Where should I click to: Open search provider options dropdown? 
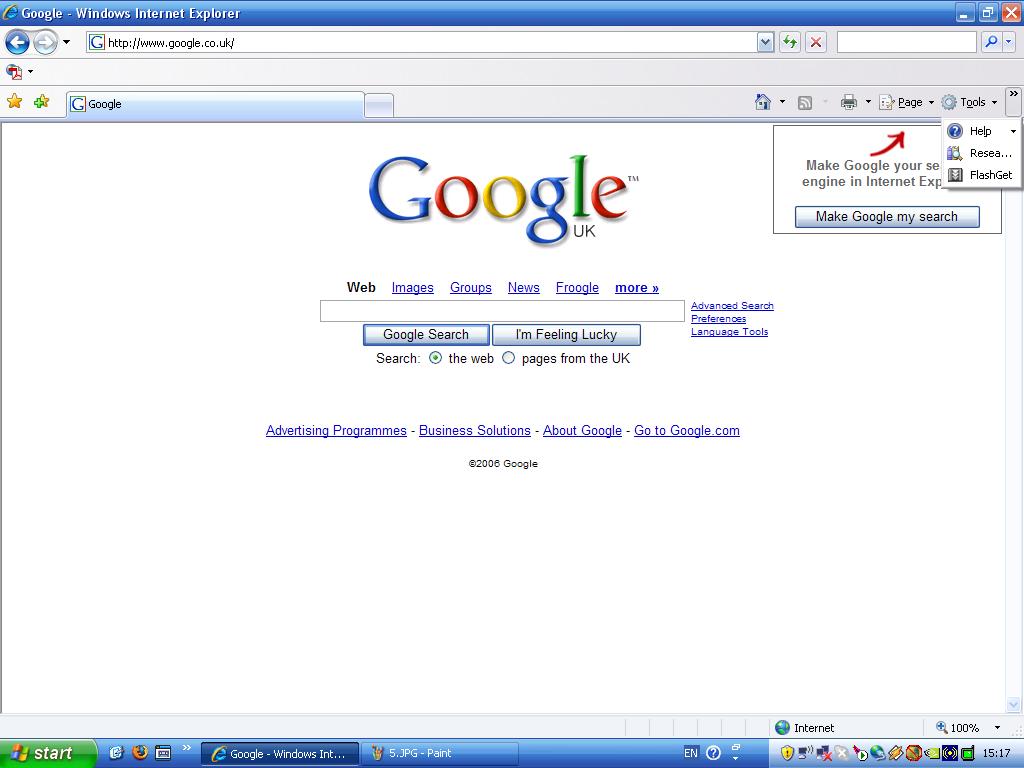(x=1008, y=42)
